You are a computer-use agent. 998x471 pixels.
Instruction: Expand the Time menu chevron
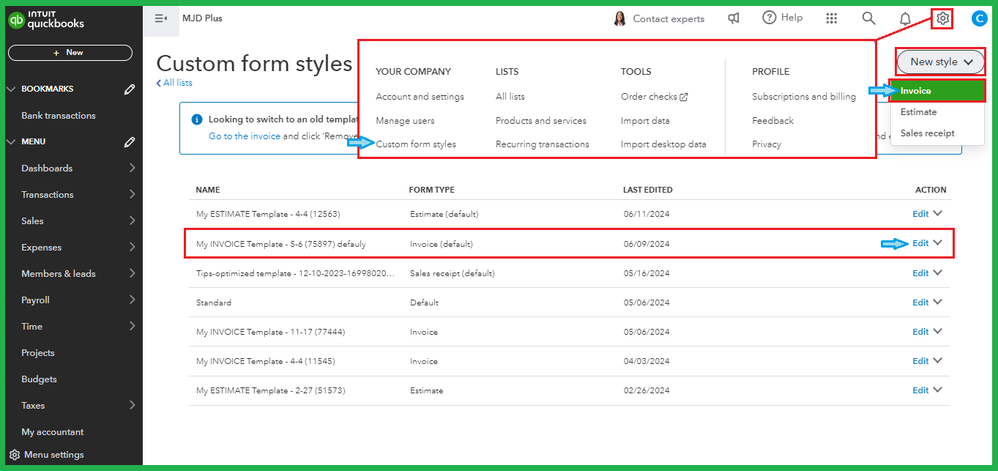click(x=132, y=326)
